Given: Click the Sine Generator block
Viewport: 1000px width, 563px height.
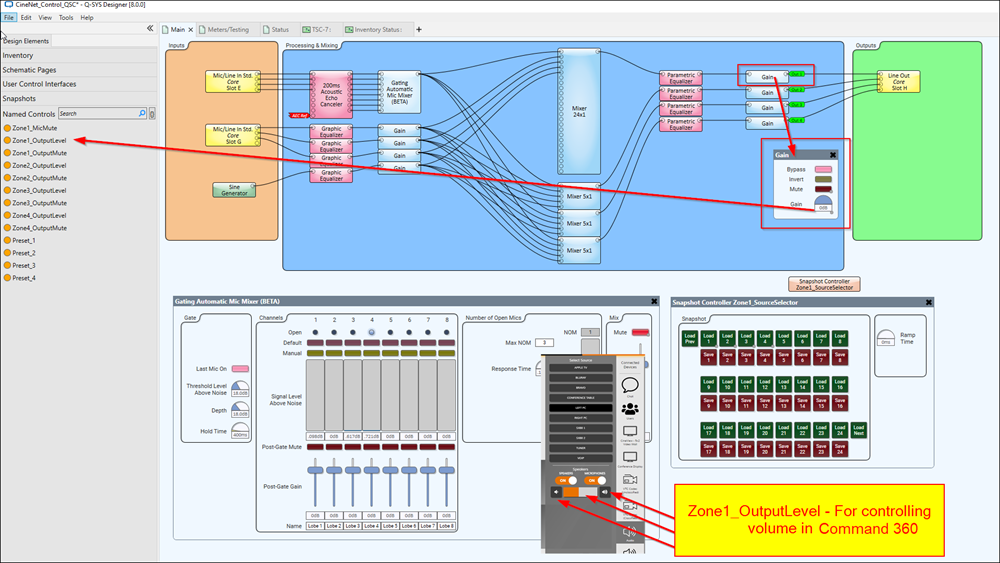Looking at the screenshot, I should pyautogui.click(x=234, y=189).
